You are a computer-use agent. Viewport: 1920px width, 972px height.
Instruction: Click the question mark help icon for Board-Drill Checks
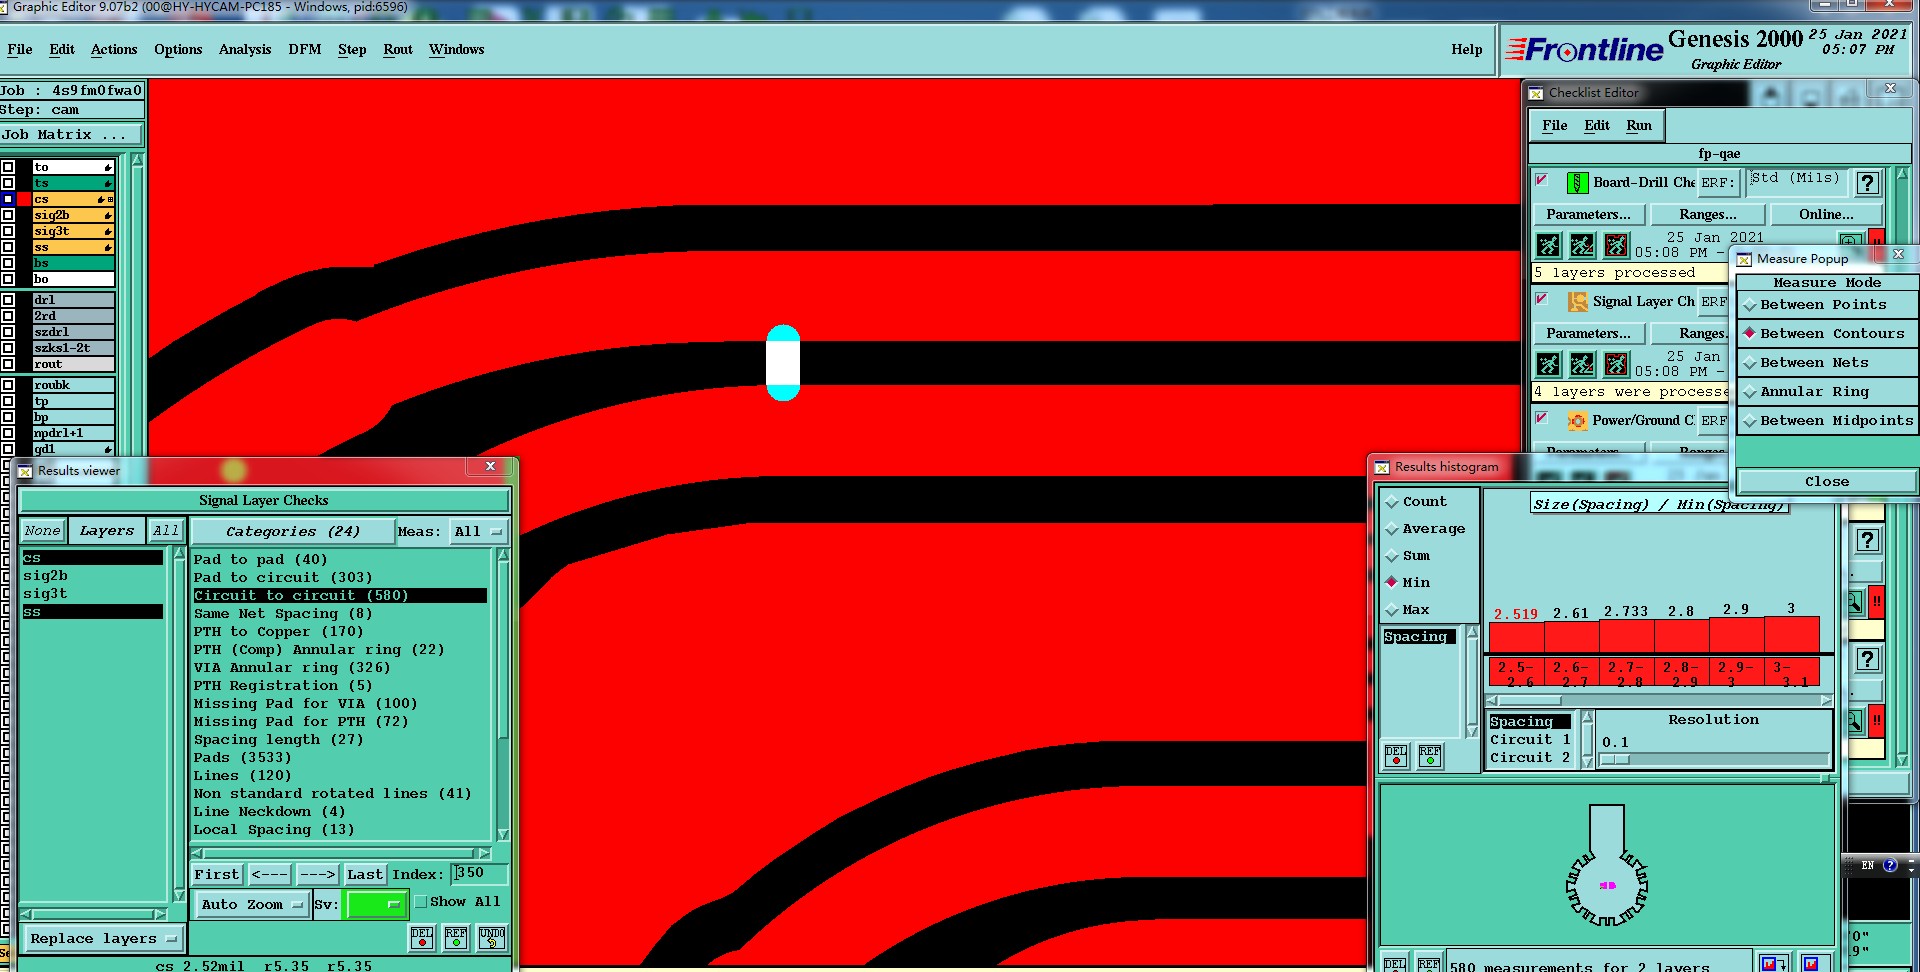tap(1867, 183)
